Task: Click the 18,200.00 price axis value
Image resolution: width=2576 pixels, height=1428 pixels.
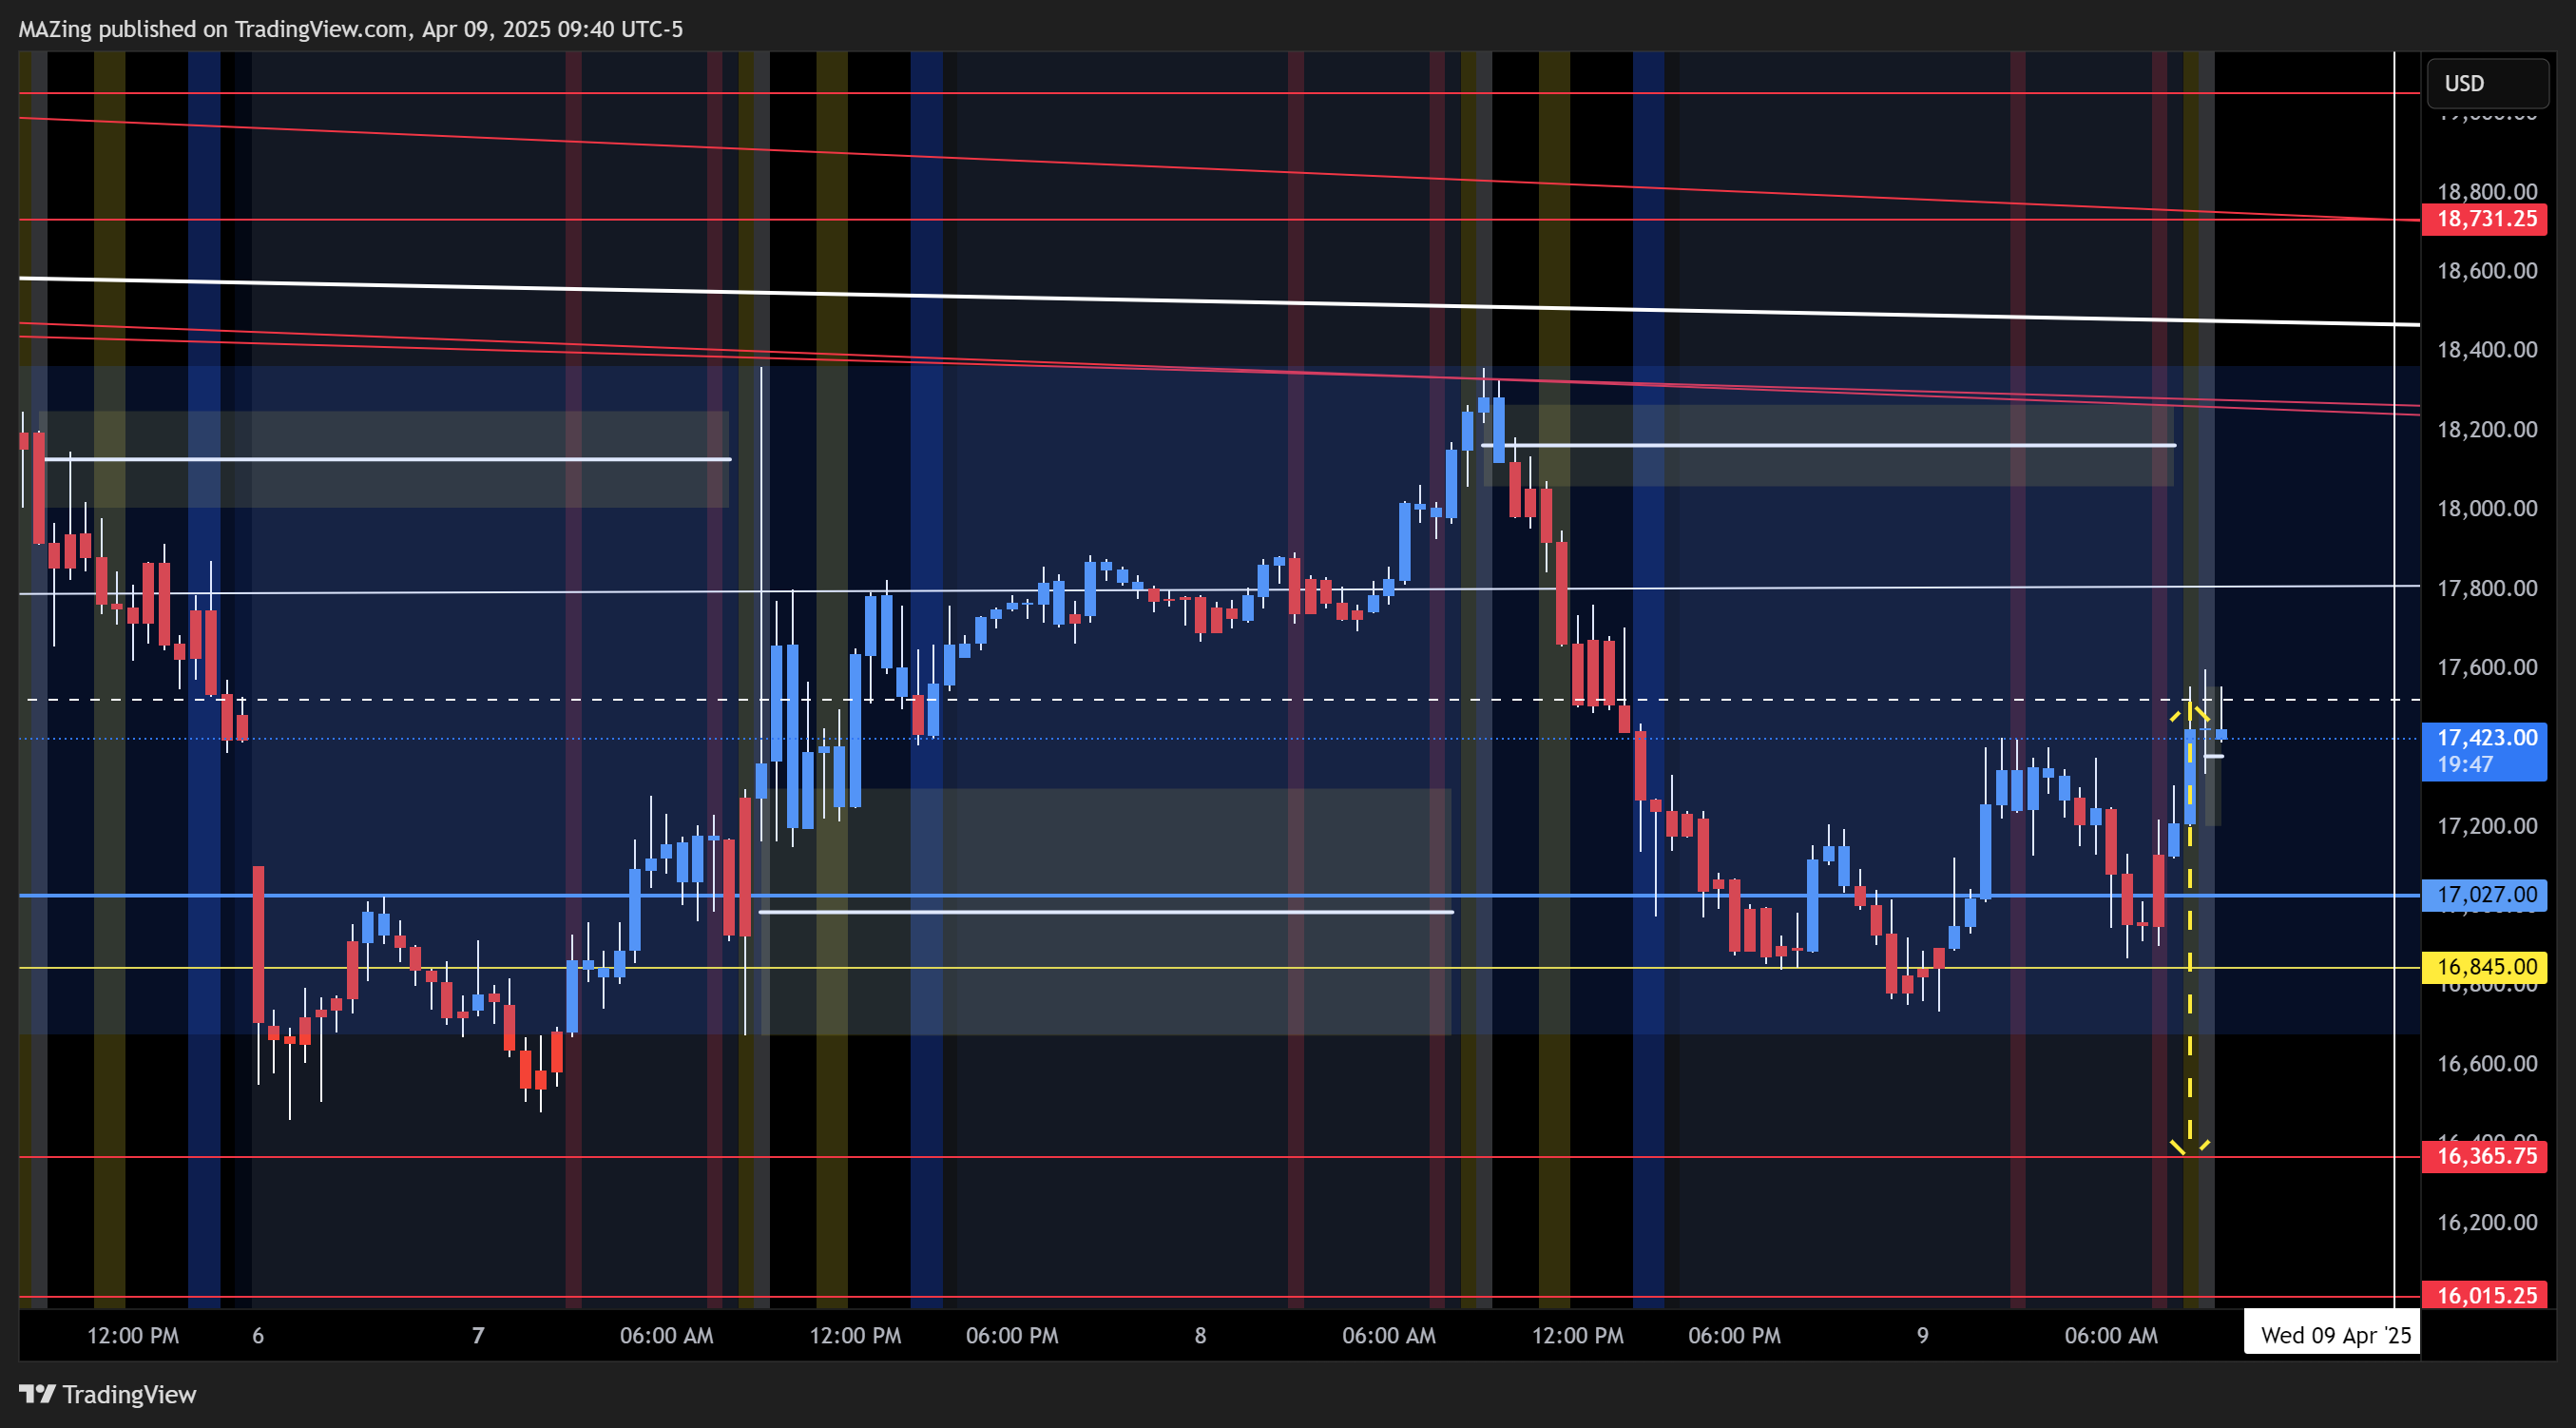Action: coord(2487,430)
